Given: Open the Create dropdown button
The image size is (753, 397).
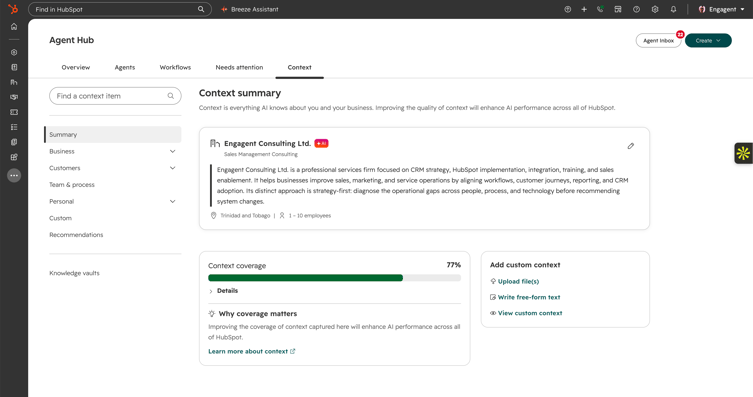Looking at the screenshot, I should coord(708,41).
